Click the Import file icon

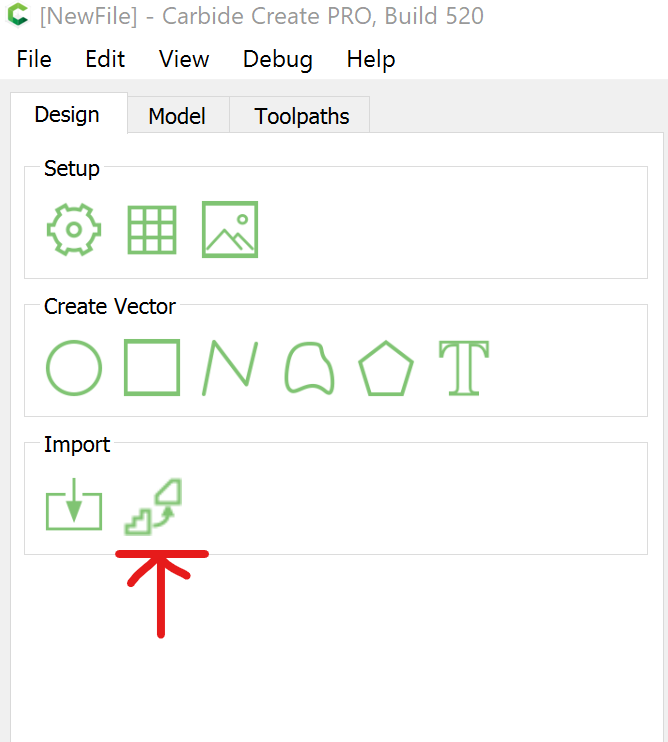point(74,507)
